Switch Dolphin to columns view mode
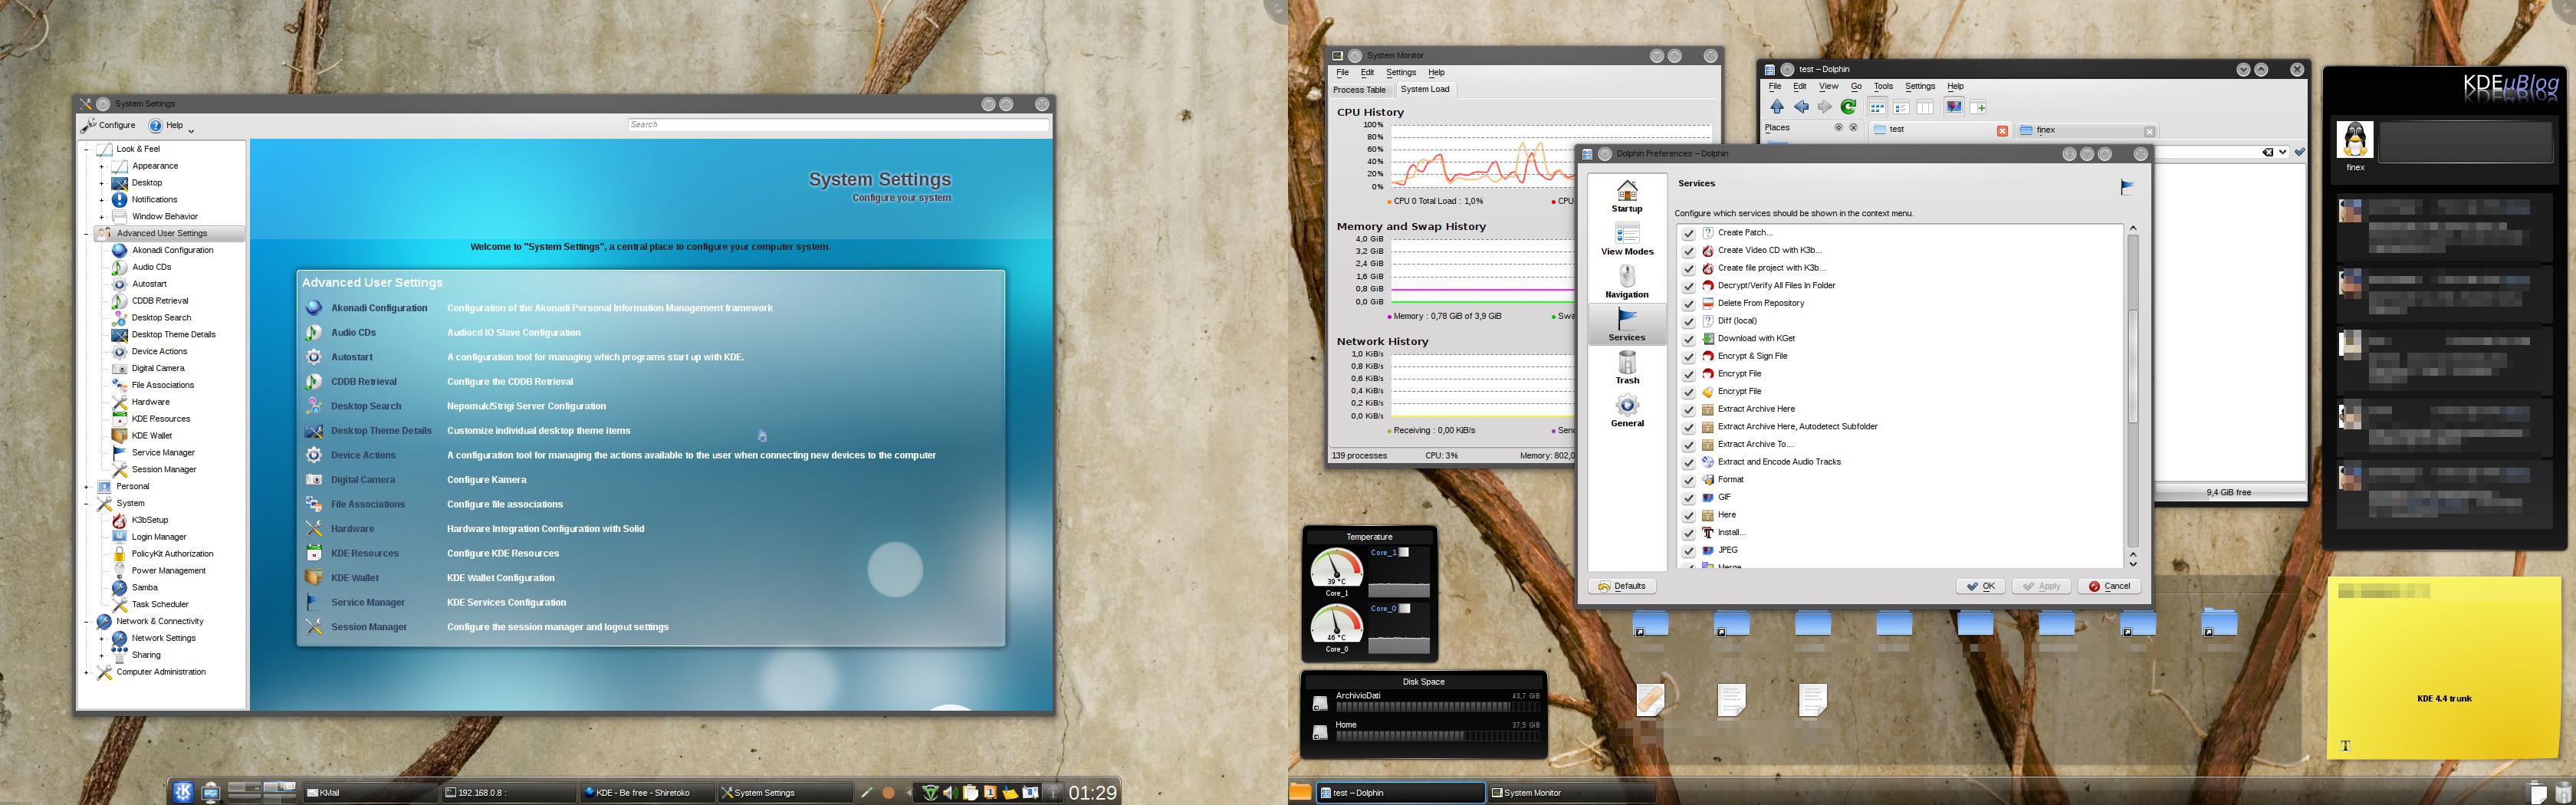Image resolution: width=2576 pixels, height=805 pixels. tap(1924, 107)
